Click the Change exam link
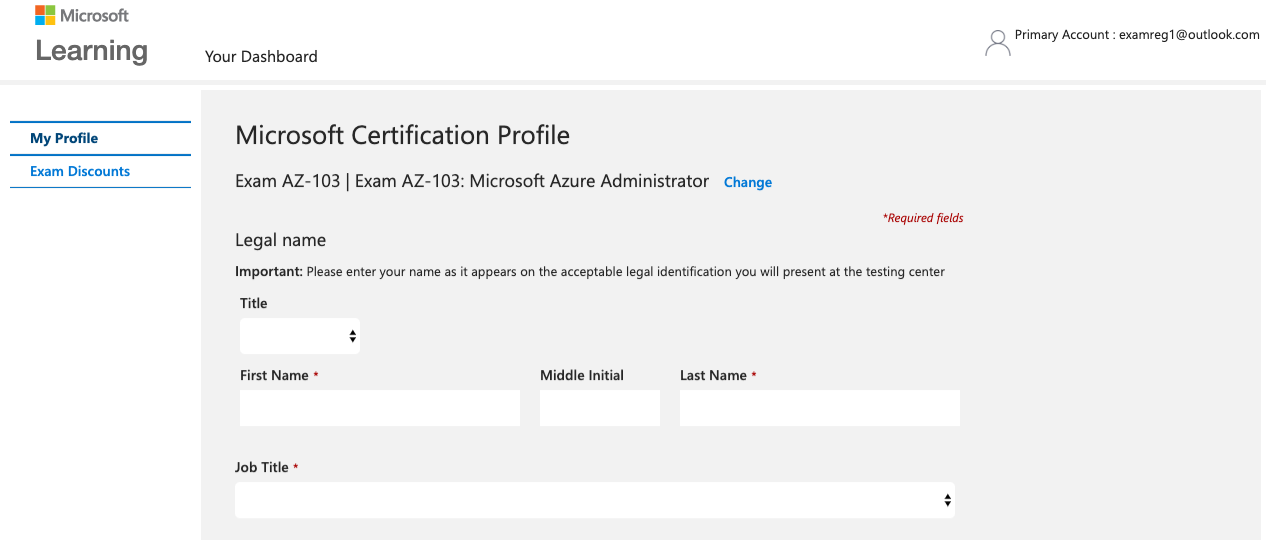 [x=748, y=182]
